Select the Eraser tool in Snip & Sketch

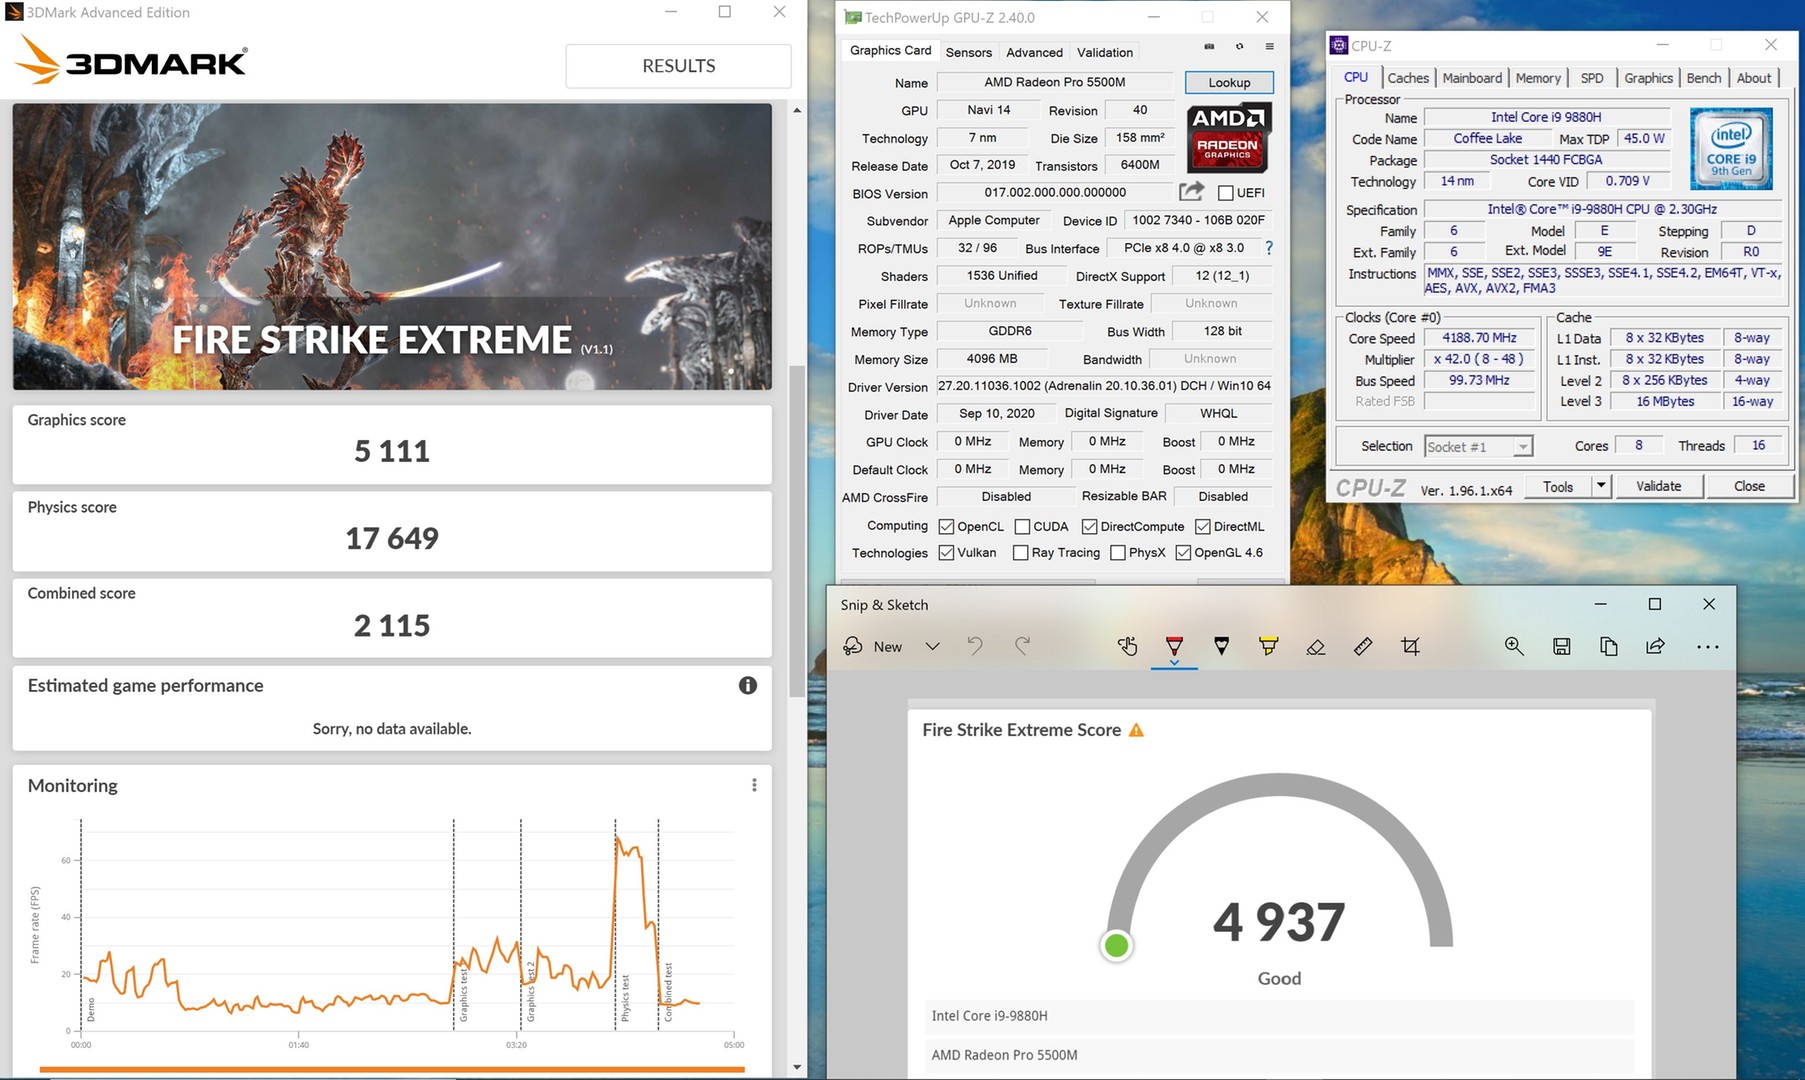(x=1316, y=647)
